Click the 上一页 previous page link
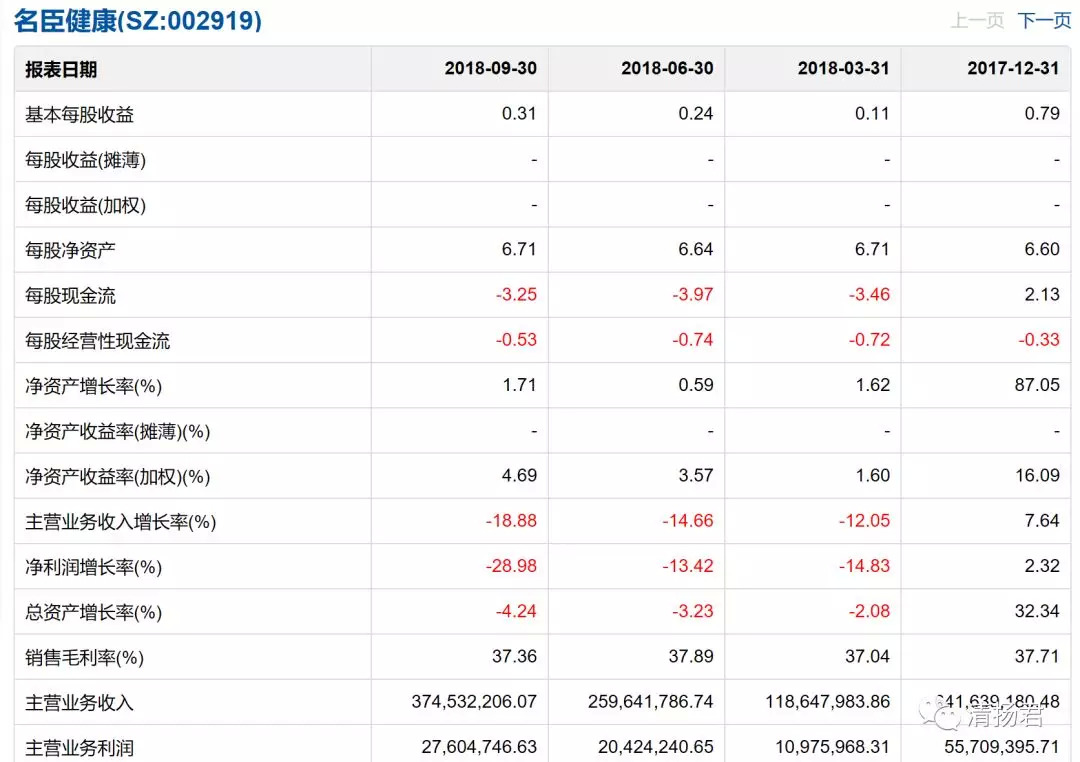 click(x=977, y=20)
